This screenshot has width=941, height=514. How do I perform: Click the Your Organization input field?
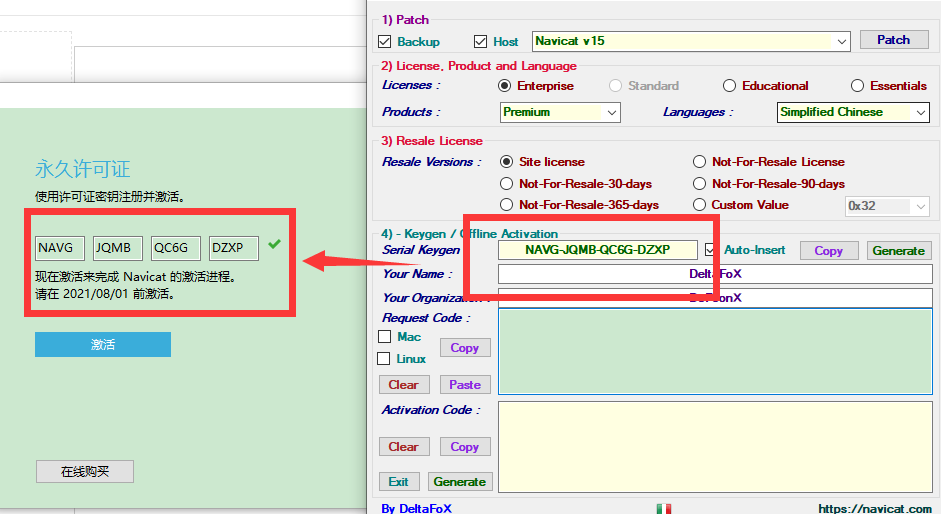click(715, 298)
